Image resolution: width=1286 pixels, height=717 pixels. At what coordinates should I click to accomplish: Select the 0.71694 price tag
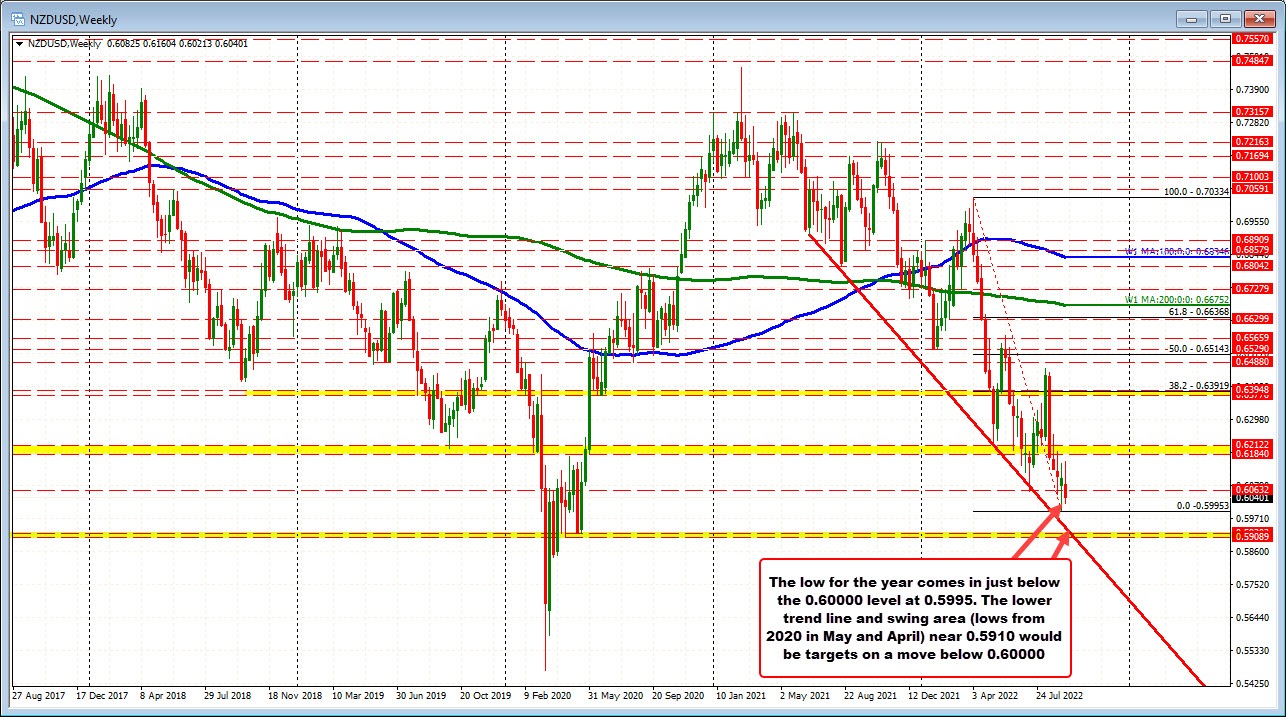[x=1252, y=156]
